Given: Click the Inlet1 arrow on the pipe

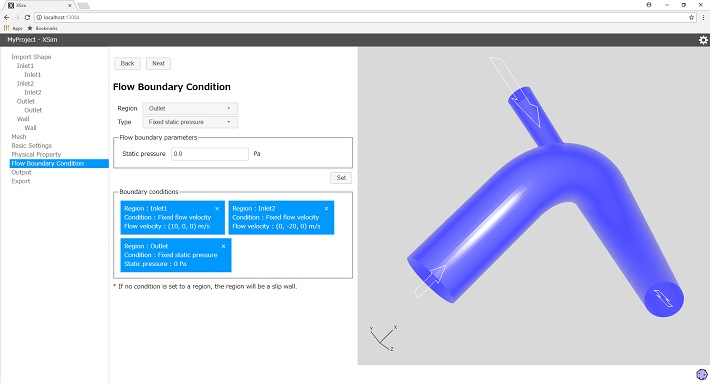Looking at the screenshot, I should coord(430,282).
